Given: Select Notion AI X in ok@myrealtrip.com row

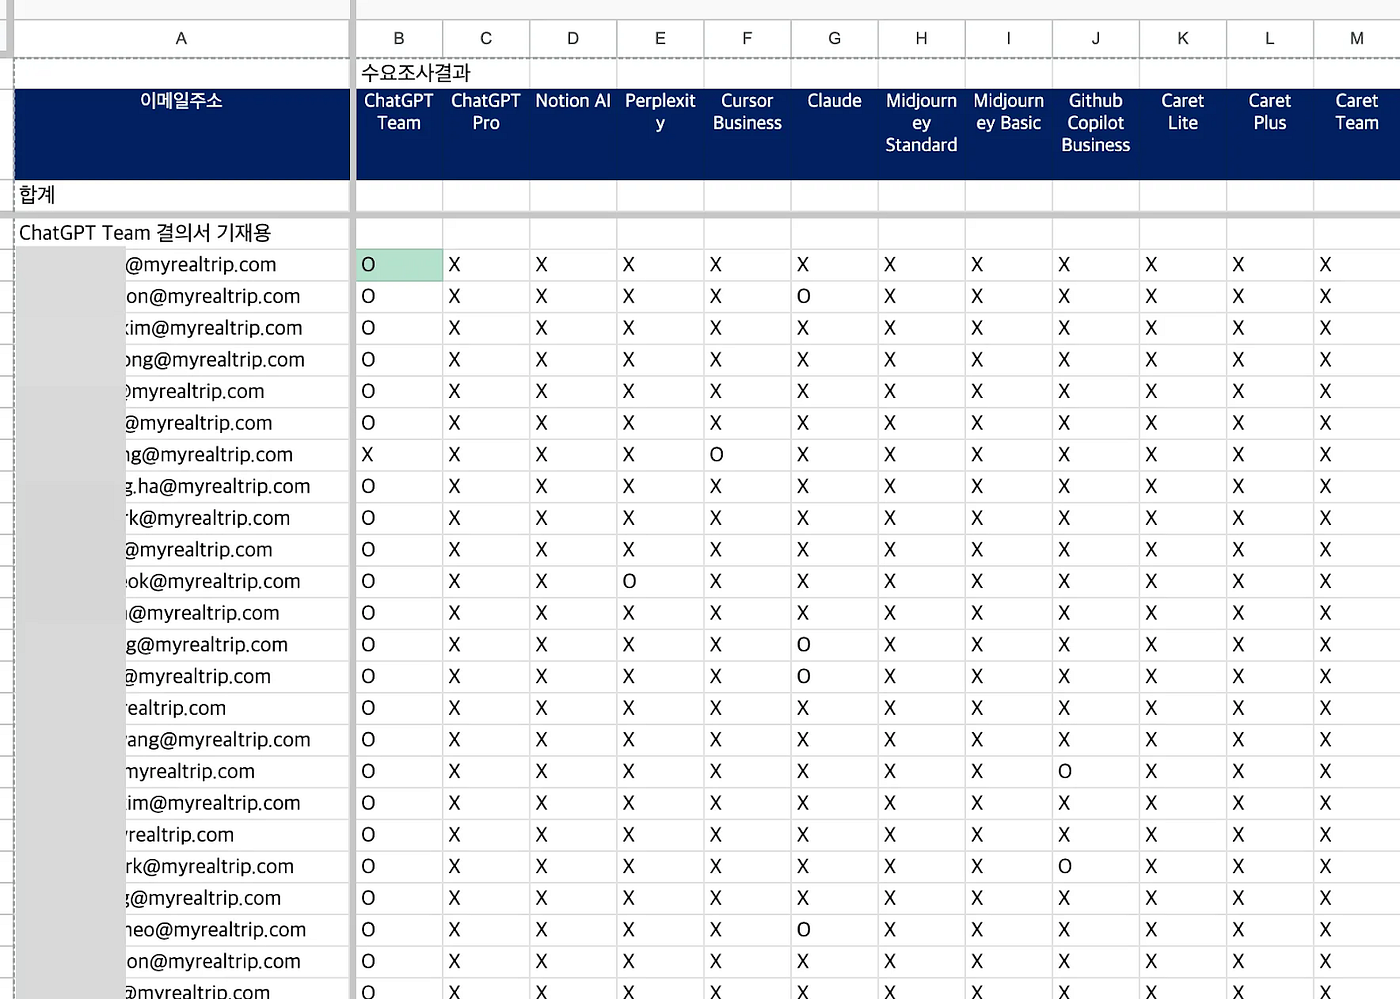Looking at the screenshot, I should [x=573, y=582].
